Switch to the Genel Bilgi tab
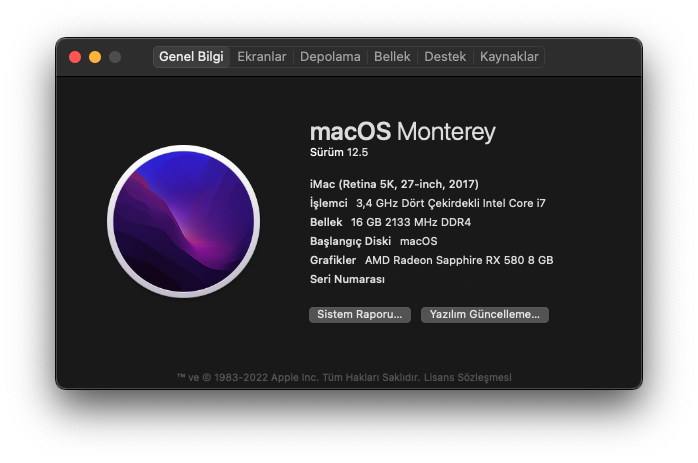This screenshot has width=698, height=463. point(191,57)
